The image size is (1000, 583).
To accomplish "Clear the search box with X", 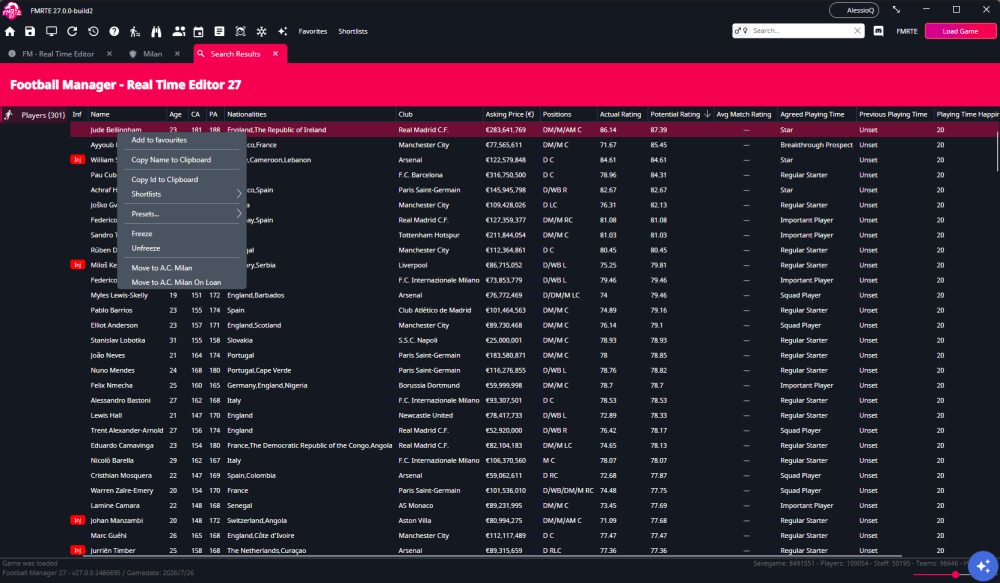I will [x=857, y=31].
